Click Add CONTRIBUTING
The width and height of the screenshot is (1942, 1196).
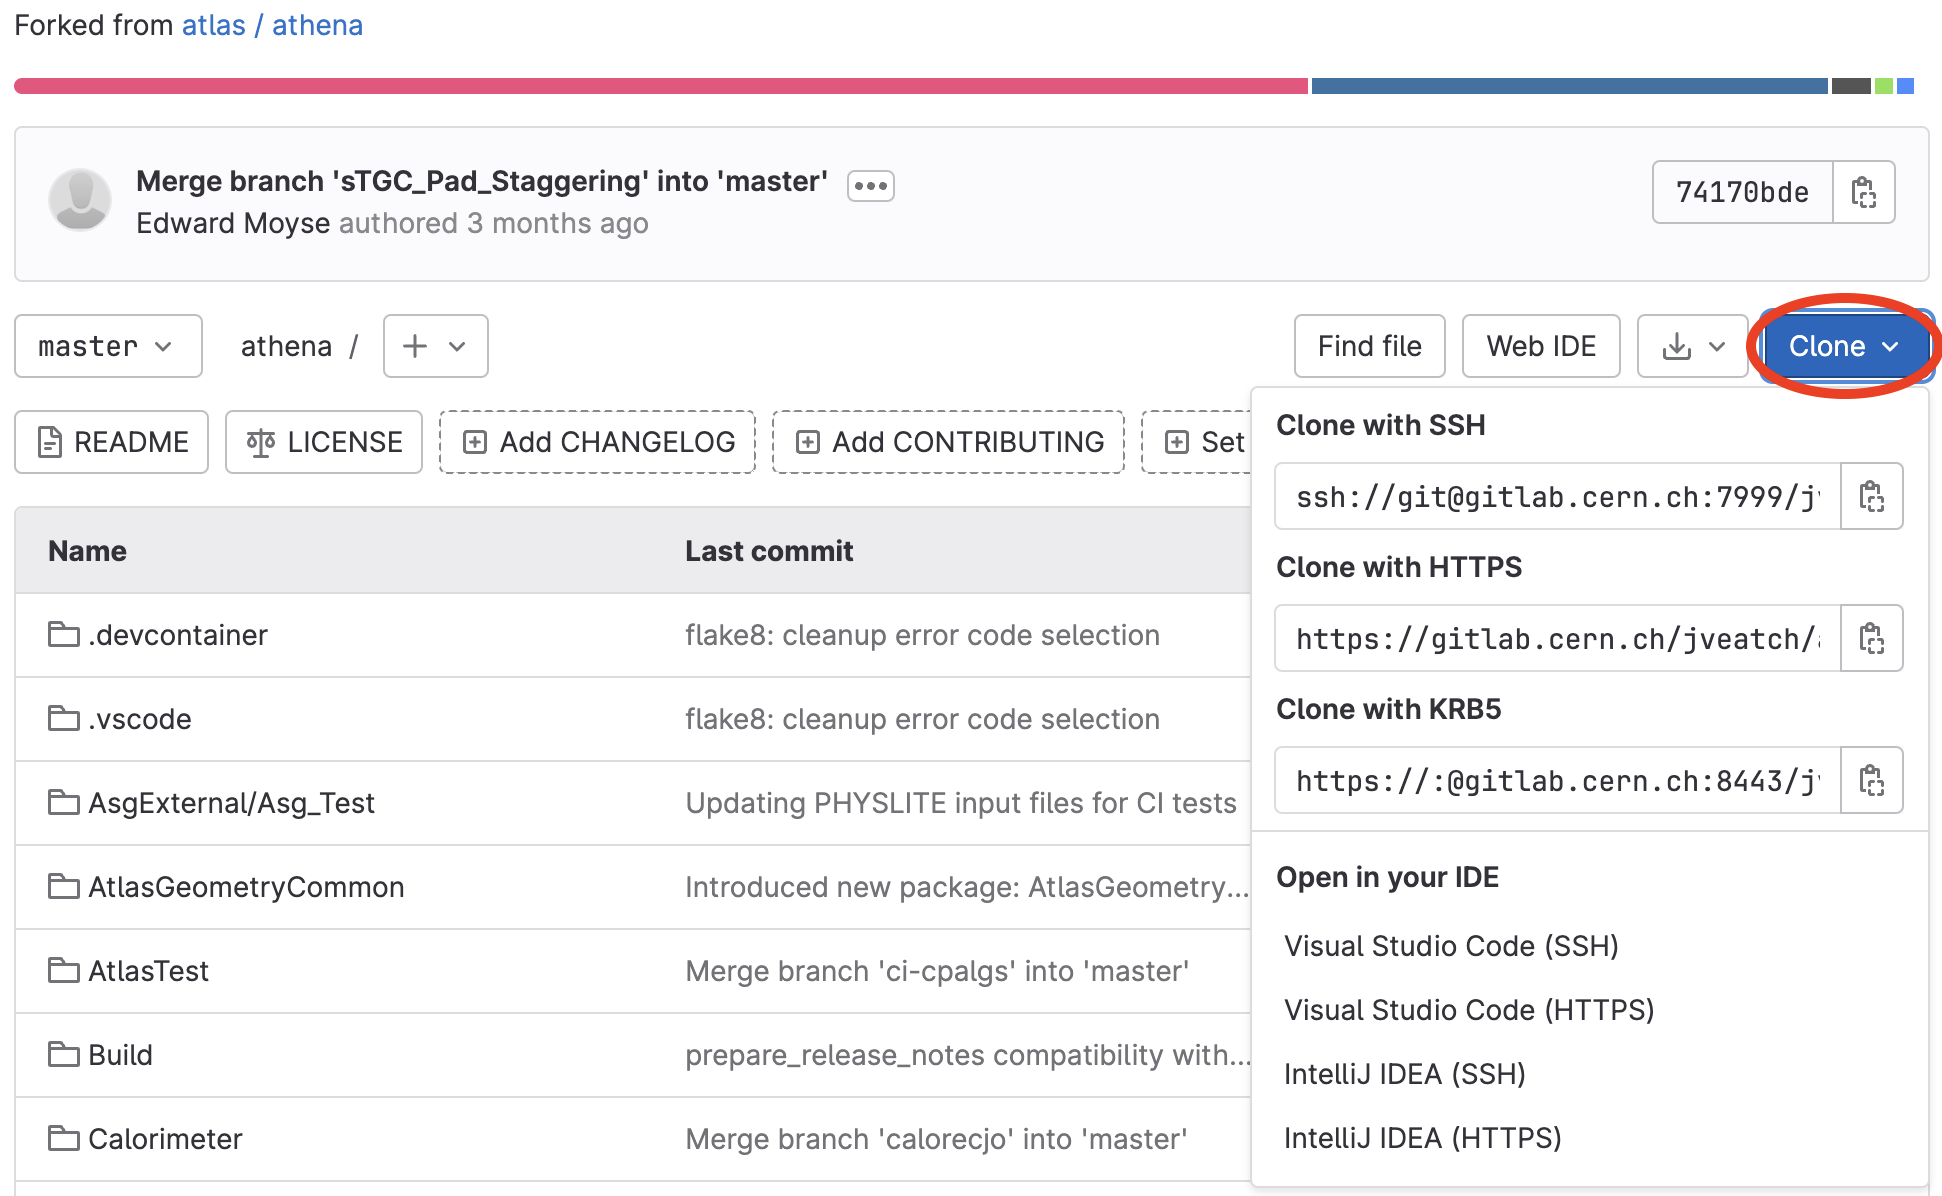pyautogui.click(x=948, y=442)
